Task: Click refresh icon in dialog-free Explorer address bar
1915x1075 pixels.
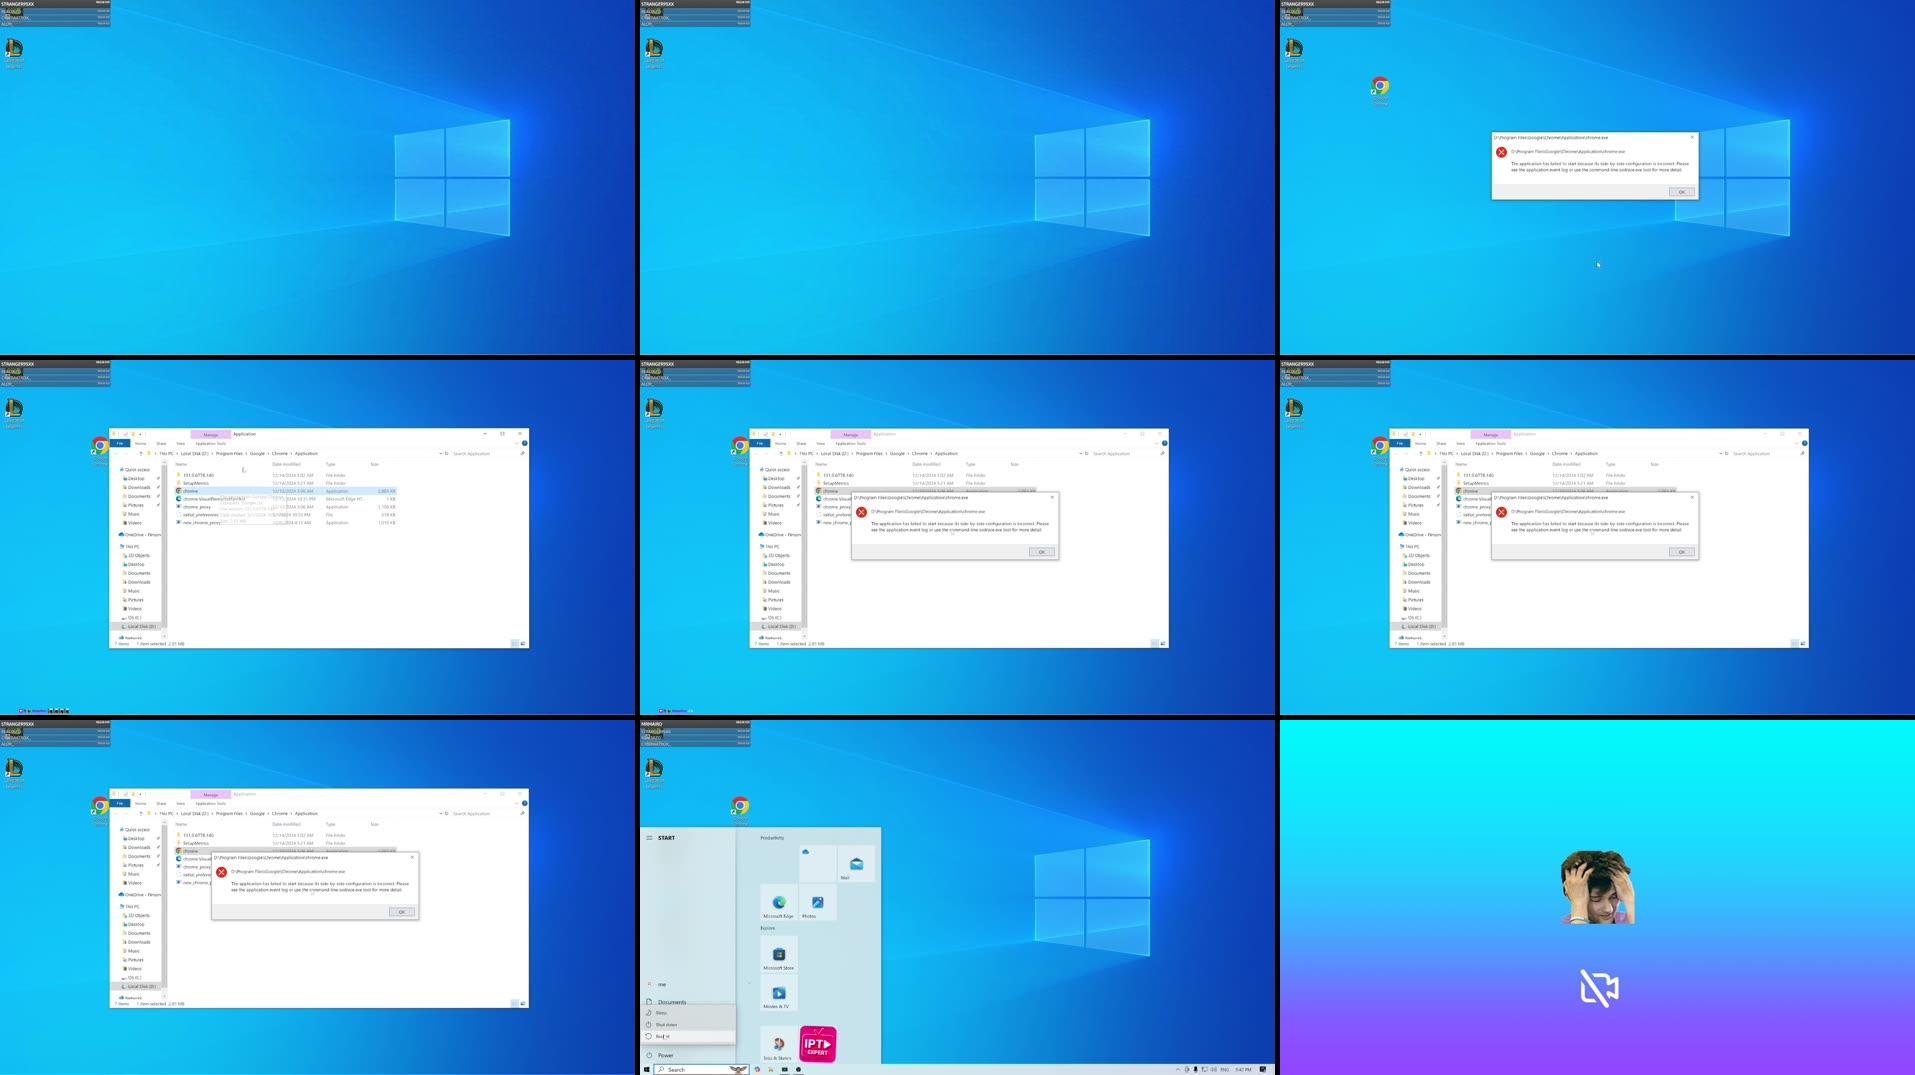Action: tap(446, 453)
